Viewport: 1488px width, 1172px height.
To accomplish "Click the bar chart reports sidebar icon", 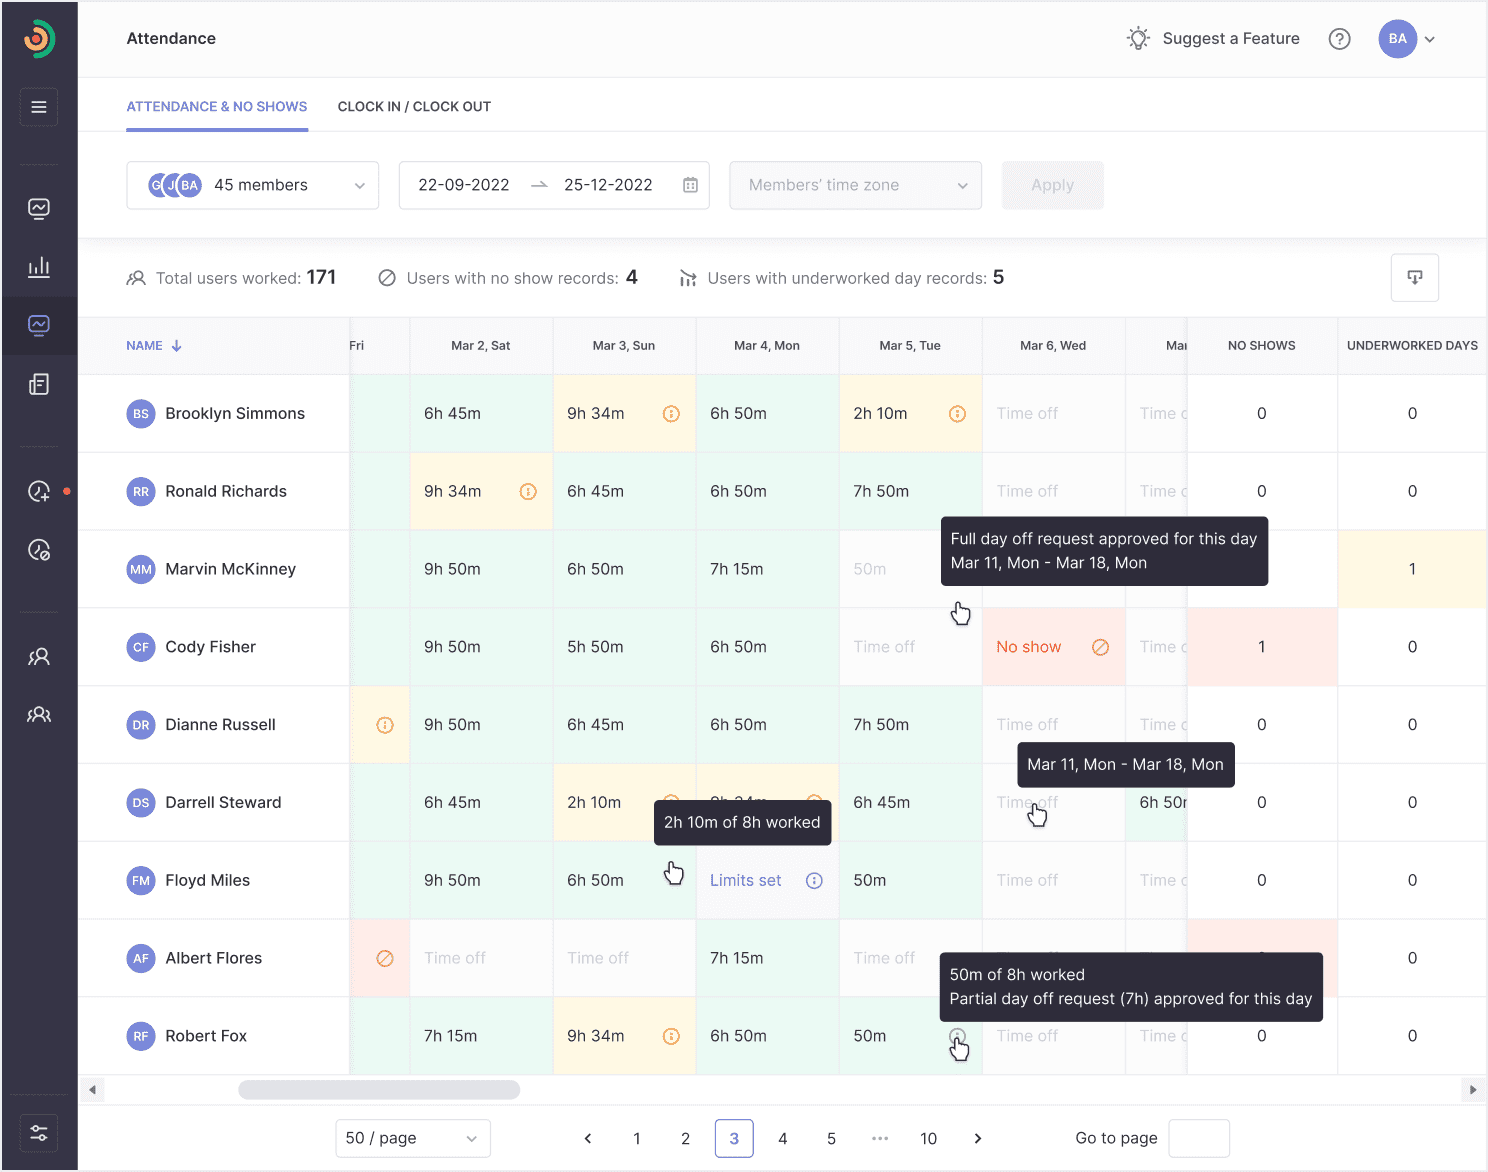I will (39, 267).
